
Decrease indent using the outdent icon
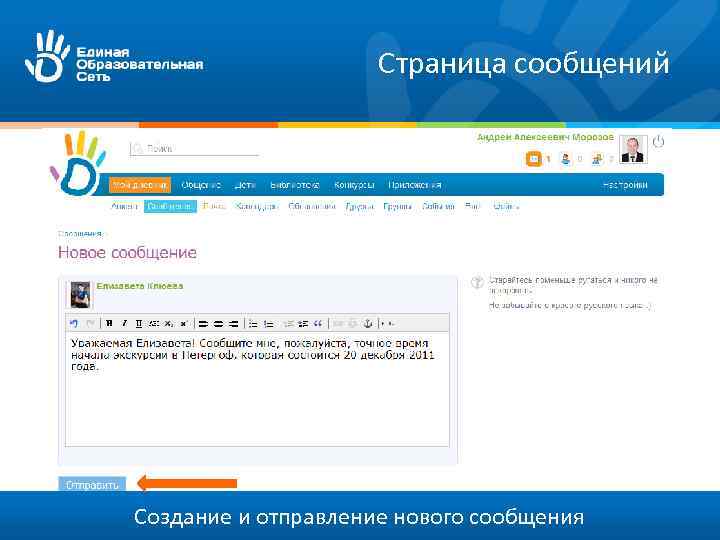pyautogui.click(x=288, y=324)
